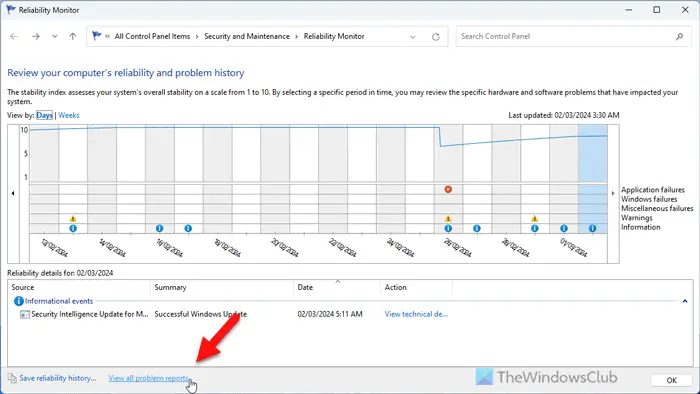Click the Save reliability history document icon
This screenshot has height=394, width=700.
(x=12, y=378)
